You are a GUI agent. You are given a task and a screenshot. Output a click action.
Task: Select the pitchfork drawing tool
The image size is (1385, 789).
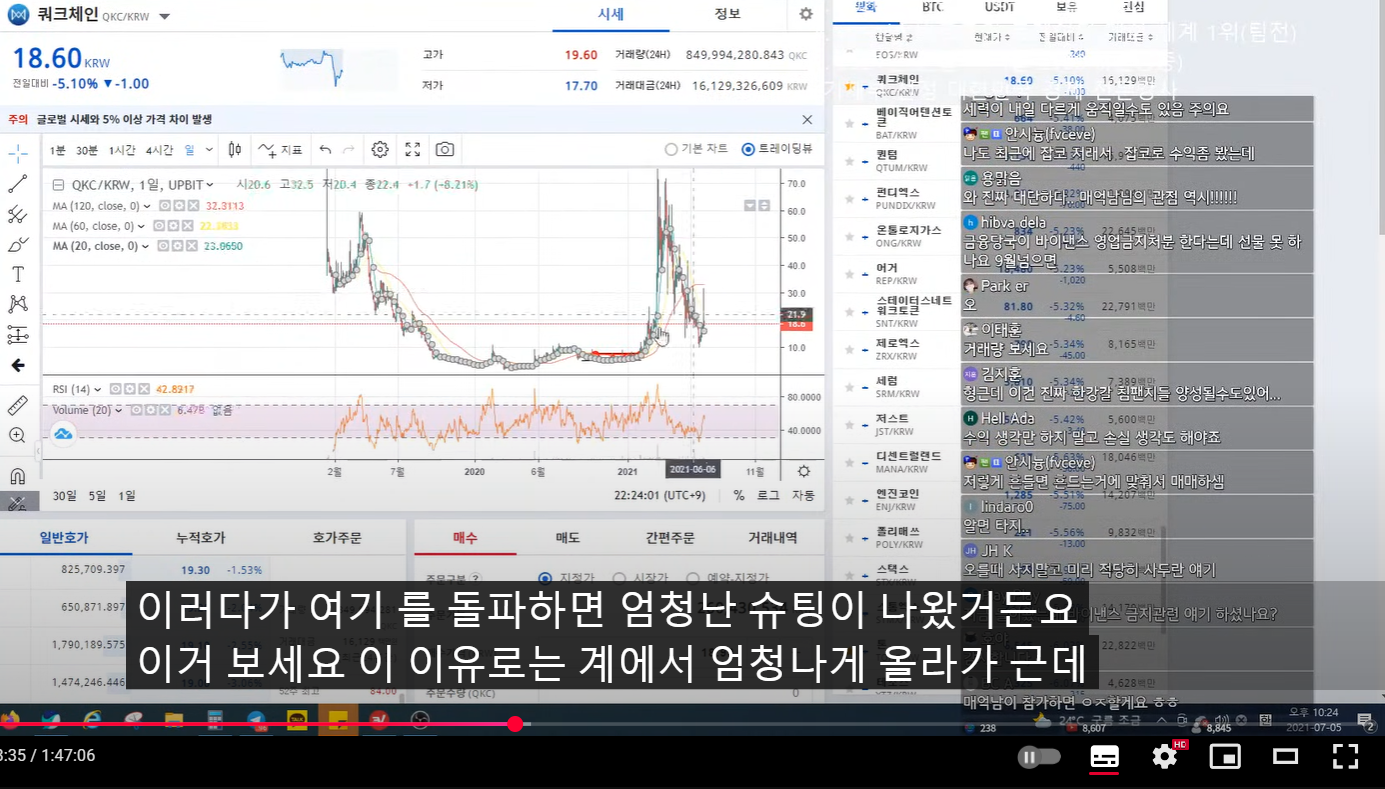[x=18, y=214]
